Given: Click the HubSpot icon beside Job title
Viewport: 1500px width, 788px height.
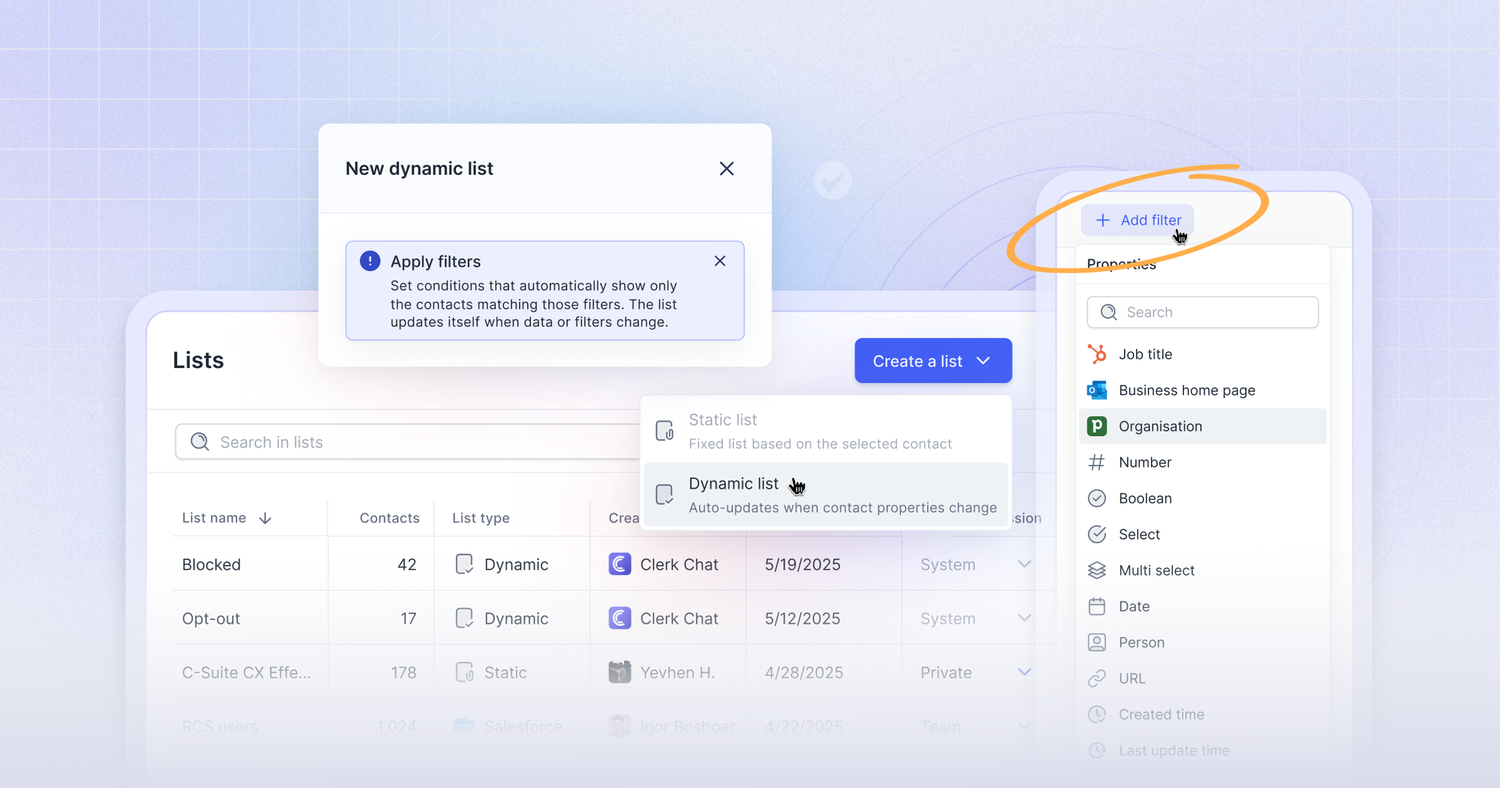Looking at the screenshot, I should pyautogui.click(x=1097, y=354).
